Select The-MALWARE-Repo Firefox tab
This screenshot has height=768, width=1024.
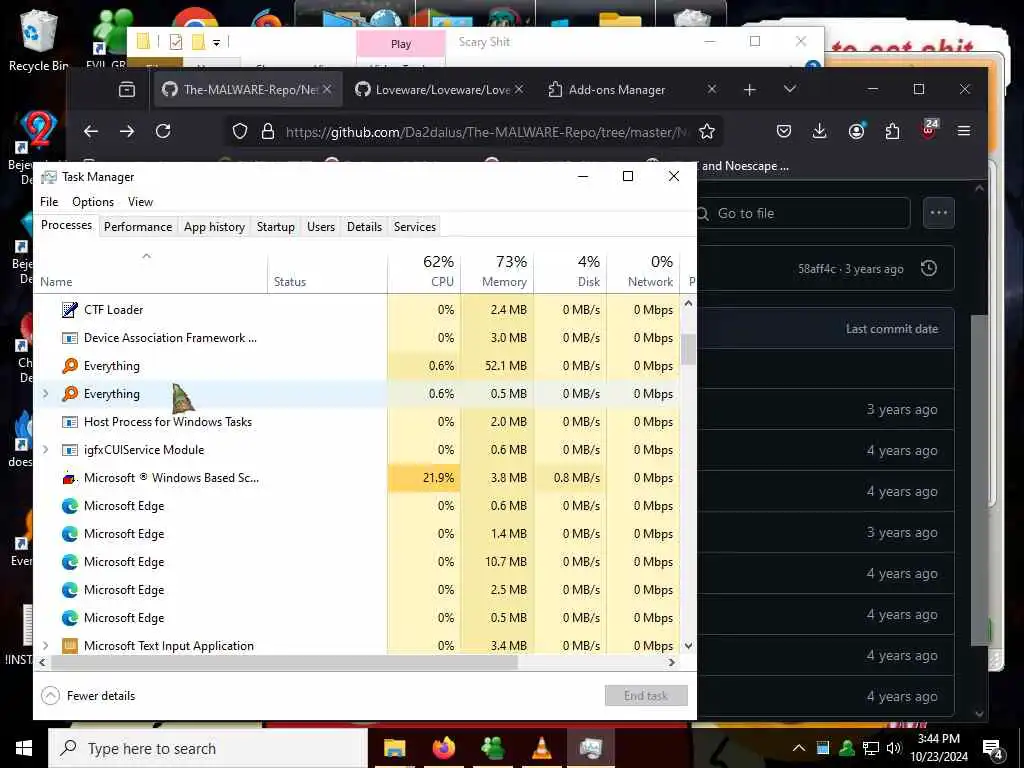click(247, 89)
